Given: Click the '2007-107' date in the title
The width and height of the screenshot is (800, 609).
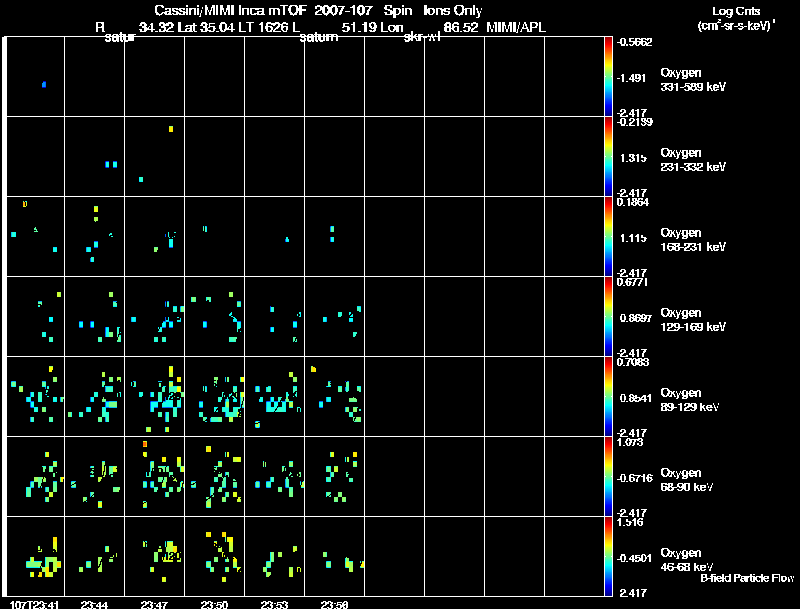Looking at the screenshot, I should [x=343, y=11].
